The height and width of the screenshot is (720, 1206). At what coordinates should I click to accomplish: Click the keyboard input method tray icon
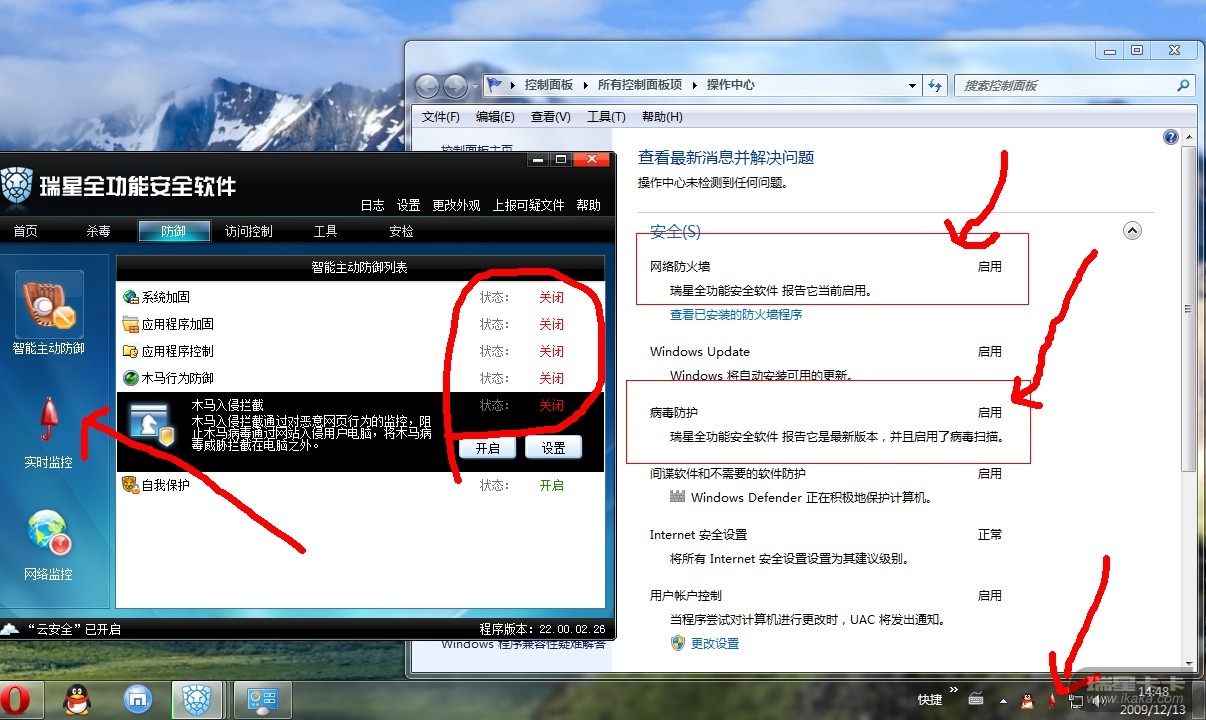975,700
